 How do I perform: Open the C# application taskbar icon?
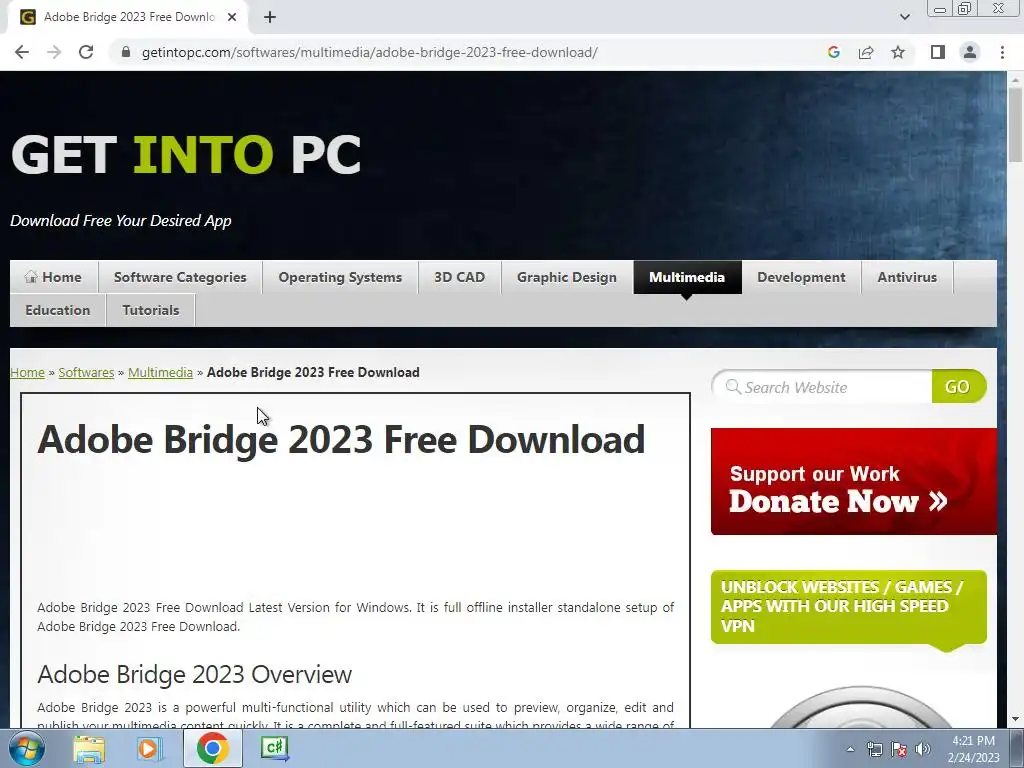pyautogui.click(x=274, y=748)
